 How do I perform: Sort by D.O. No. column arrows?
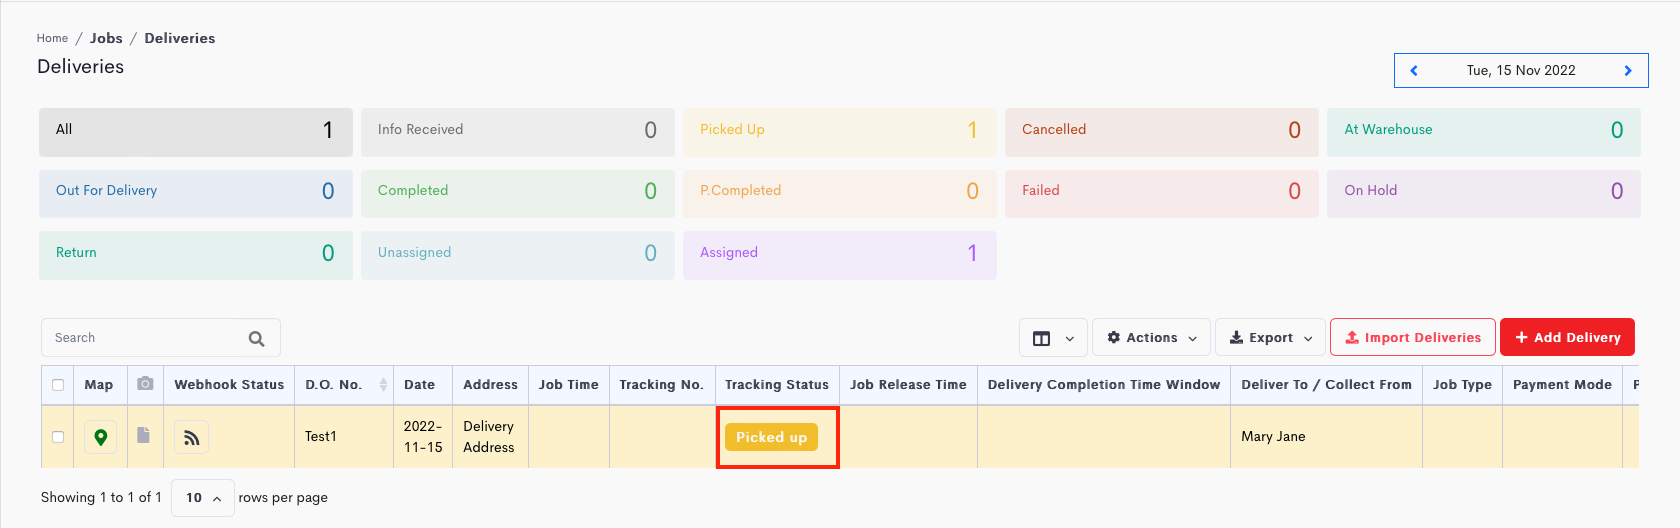click(383, 385)
